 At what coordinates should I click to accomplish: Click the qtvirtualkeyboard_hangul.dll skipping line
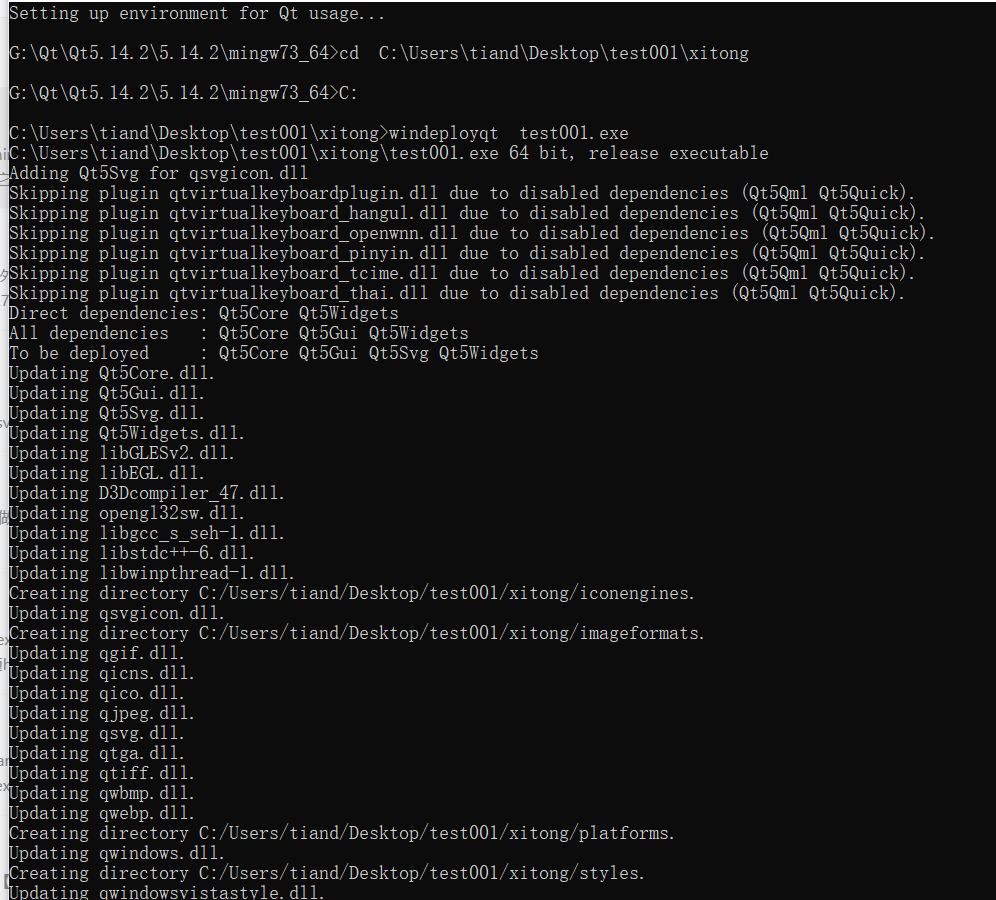tap(467, 213)
